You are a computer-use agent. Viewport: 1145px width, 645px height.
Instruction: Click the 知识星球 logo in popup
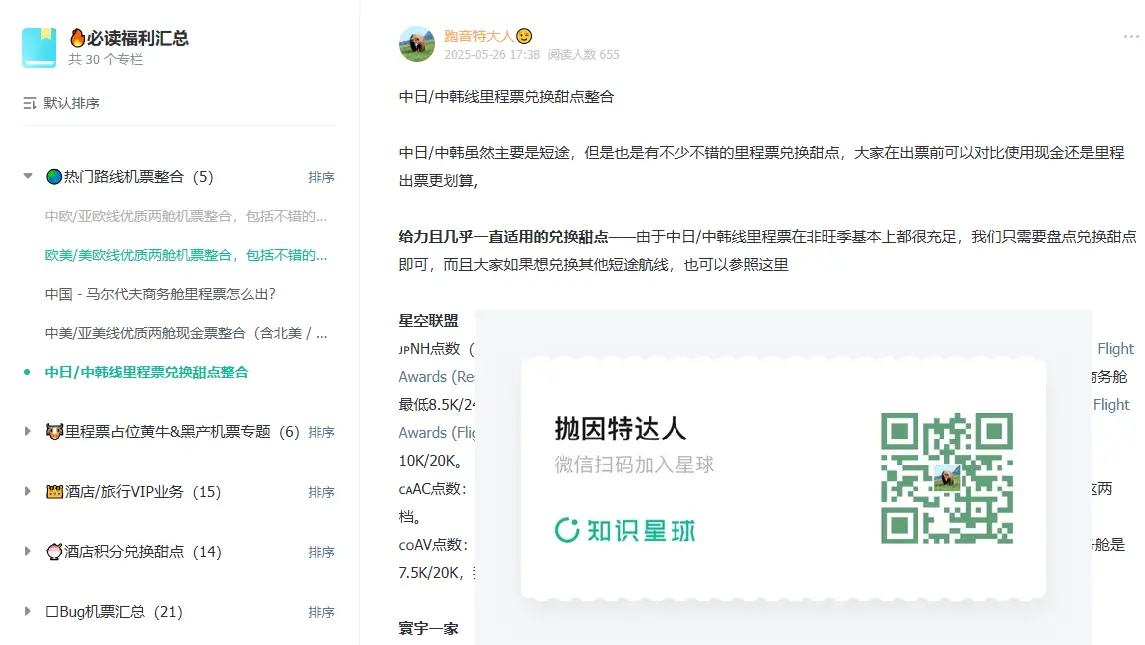(625, 530)
